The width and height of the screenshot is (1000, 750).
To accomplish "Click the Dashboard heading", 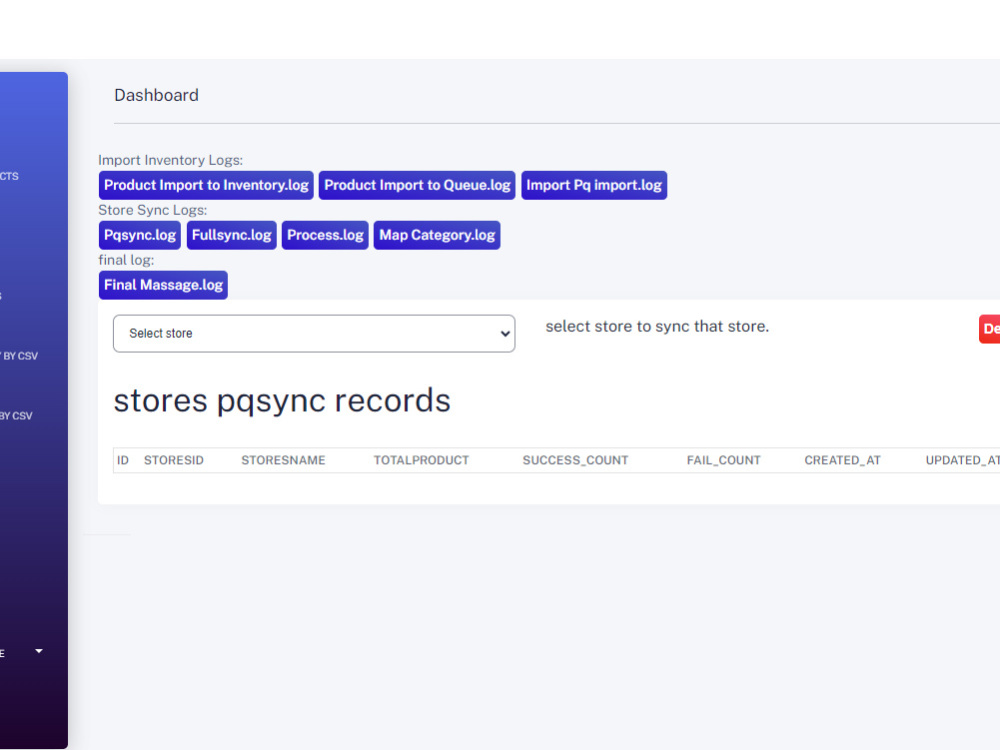I will pos(156,95).
